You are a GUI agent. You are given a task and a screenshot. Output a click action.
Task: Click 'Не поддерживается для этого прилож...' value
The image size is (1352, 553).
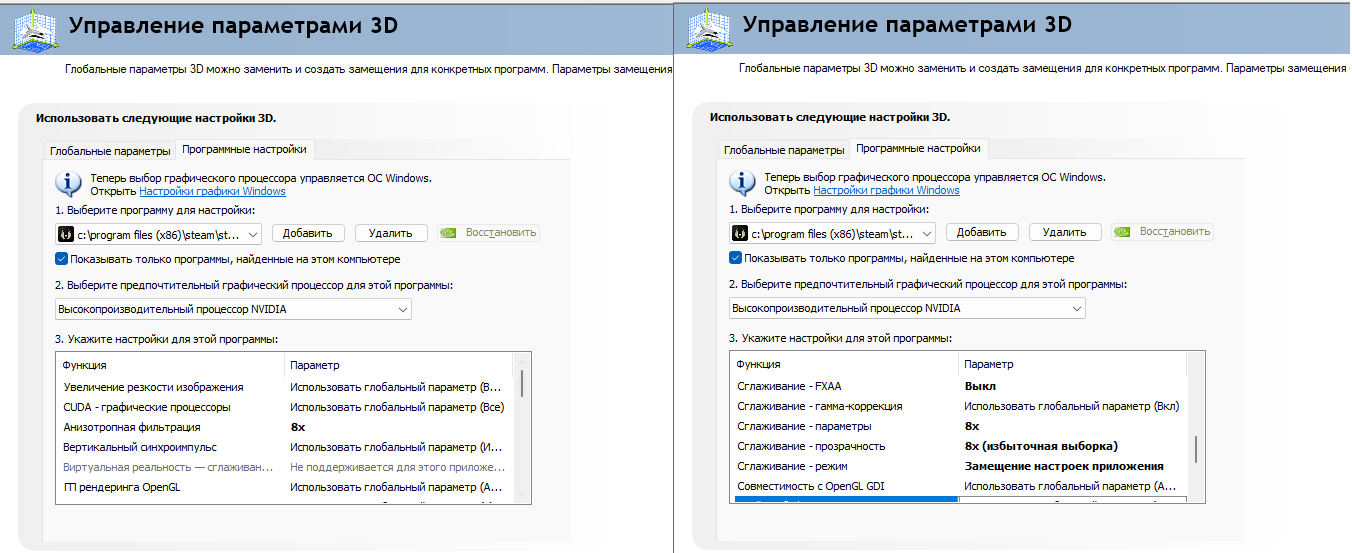tap(397, 467)
